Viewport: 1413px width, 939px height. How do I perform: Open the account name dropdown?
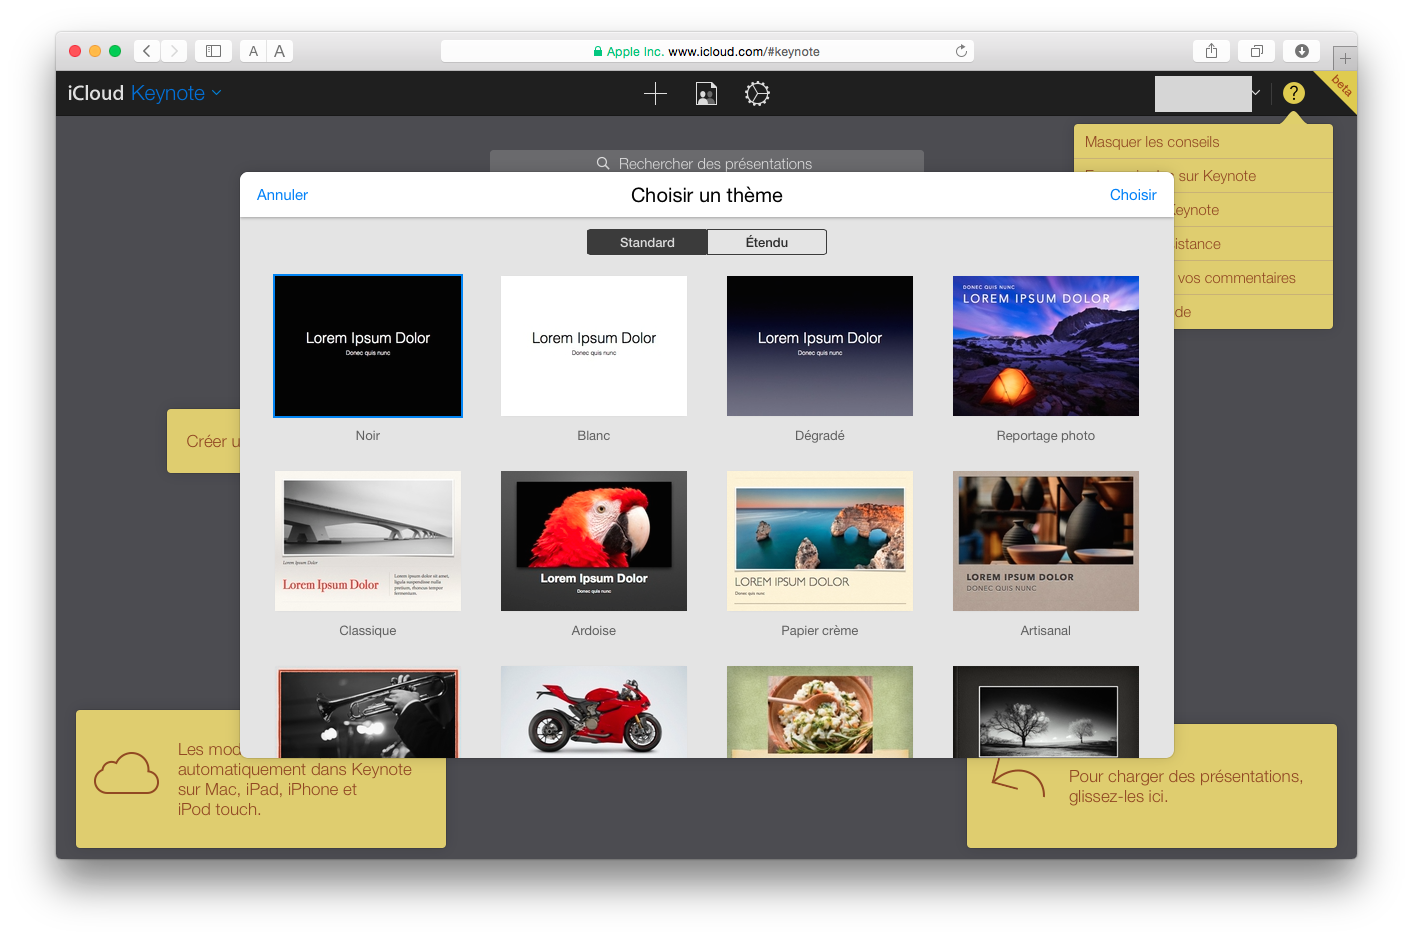1208,93
